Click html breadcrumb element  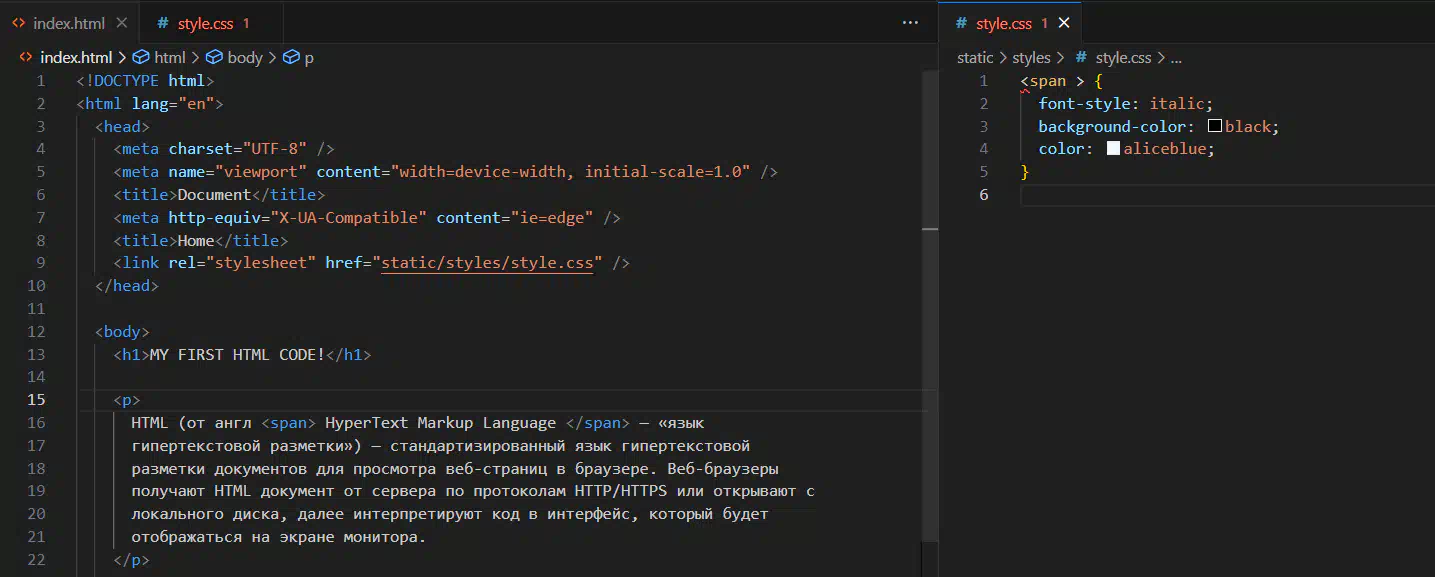coord(170,57)
